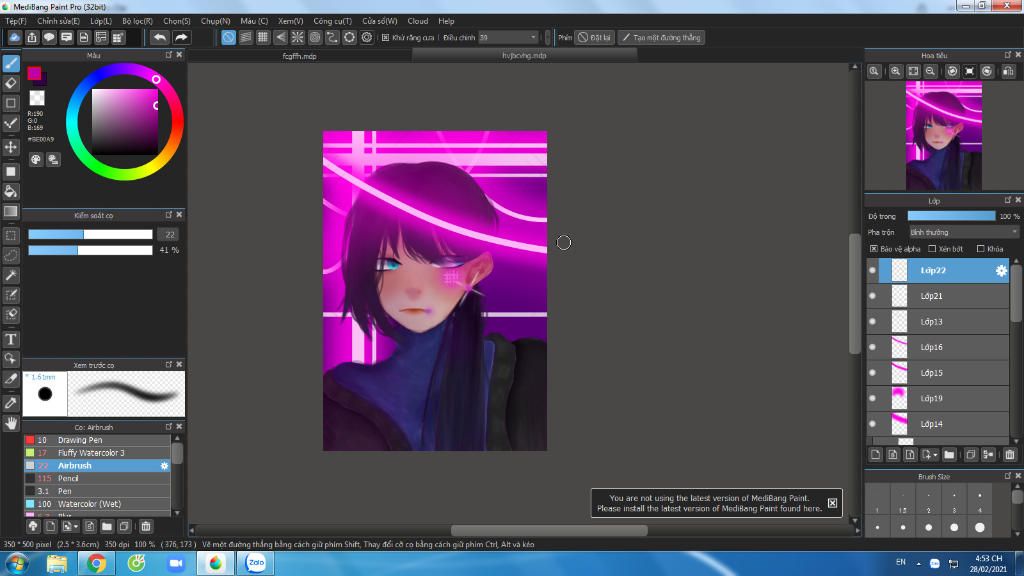Add a new layer folder

tap(949, 455)
